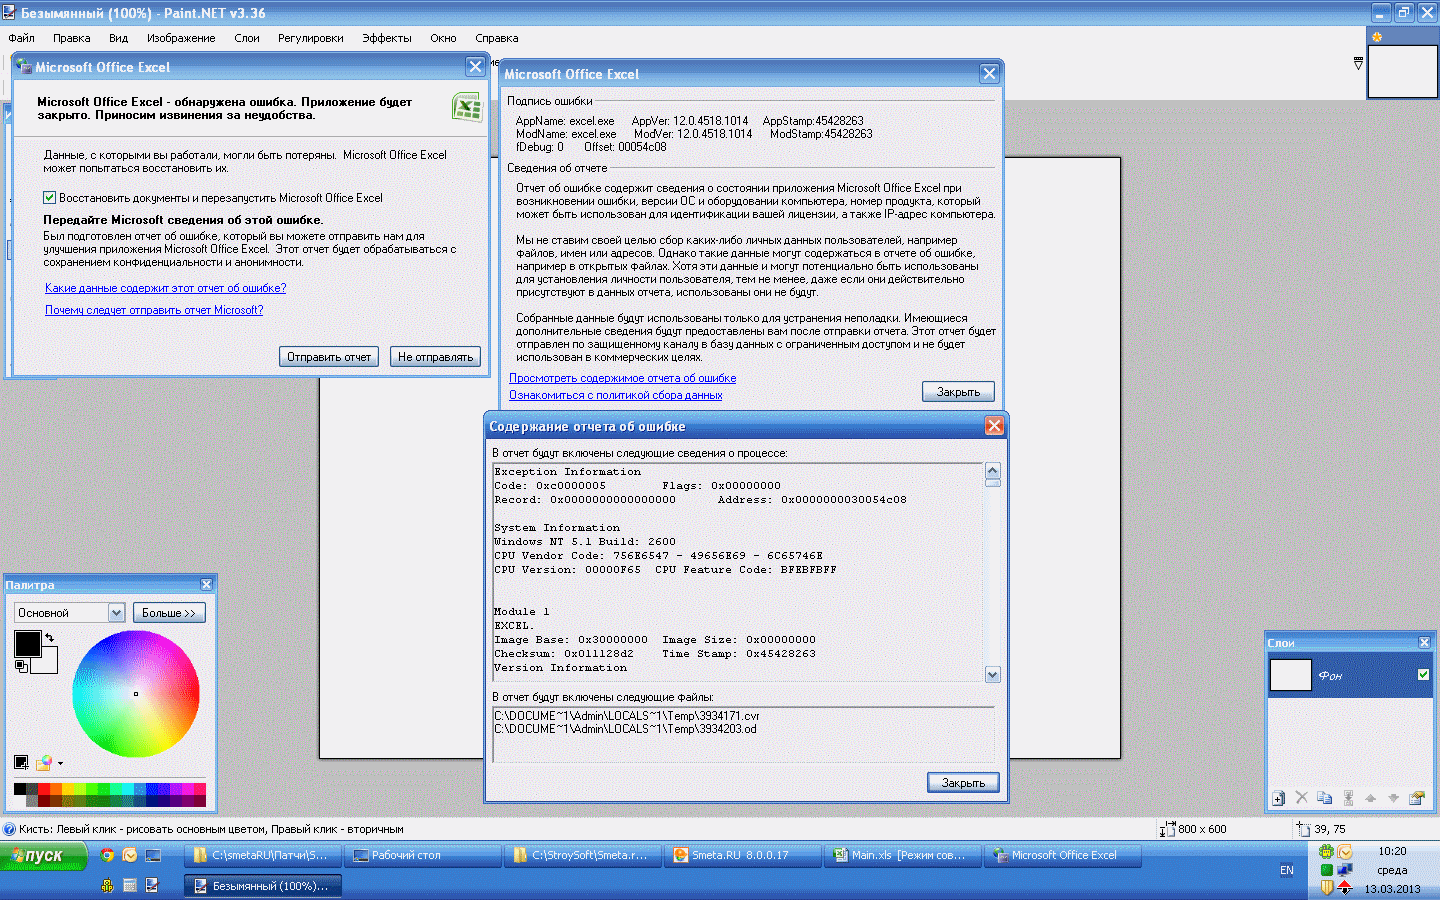Select the red swatch in palette strip
The height and width of the screenshot is (900, 1440).
click(x=44, y=789)
